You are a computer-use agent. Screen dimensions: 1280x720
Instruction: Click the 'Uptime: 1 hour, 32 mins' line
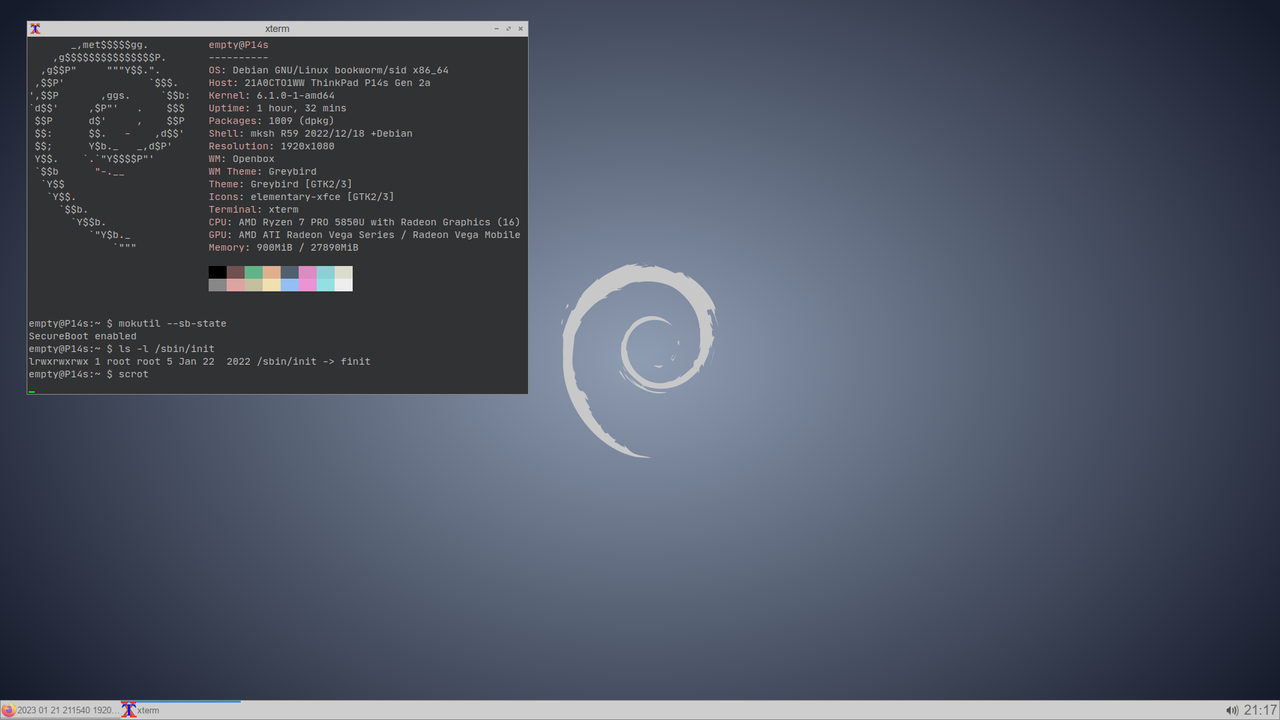(x=277, y=108)
